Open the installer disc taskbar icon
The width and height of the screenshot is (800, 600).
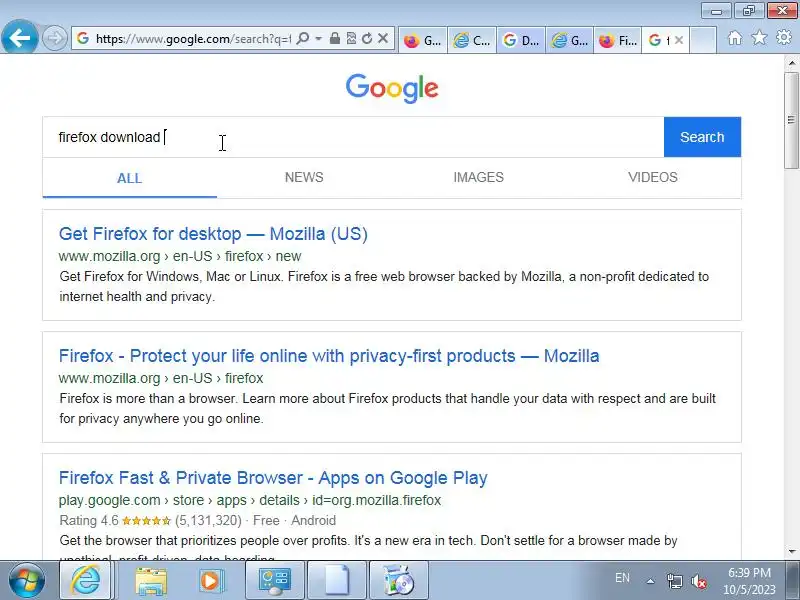click(398, 581)
